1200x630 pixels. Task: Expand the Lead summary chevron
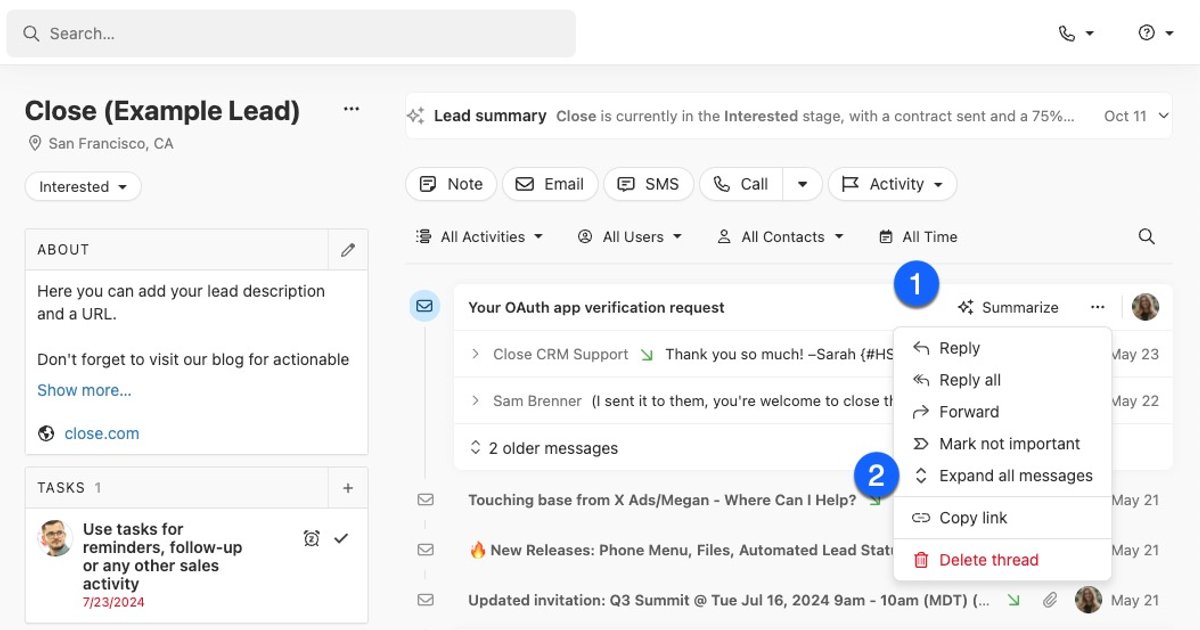point(1162,116)
